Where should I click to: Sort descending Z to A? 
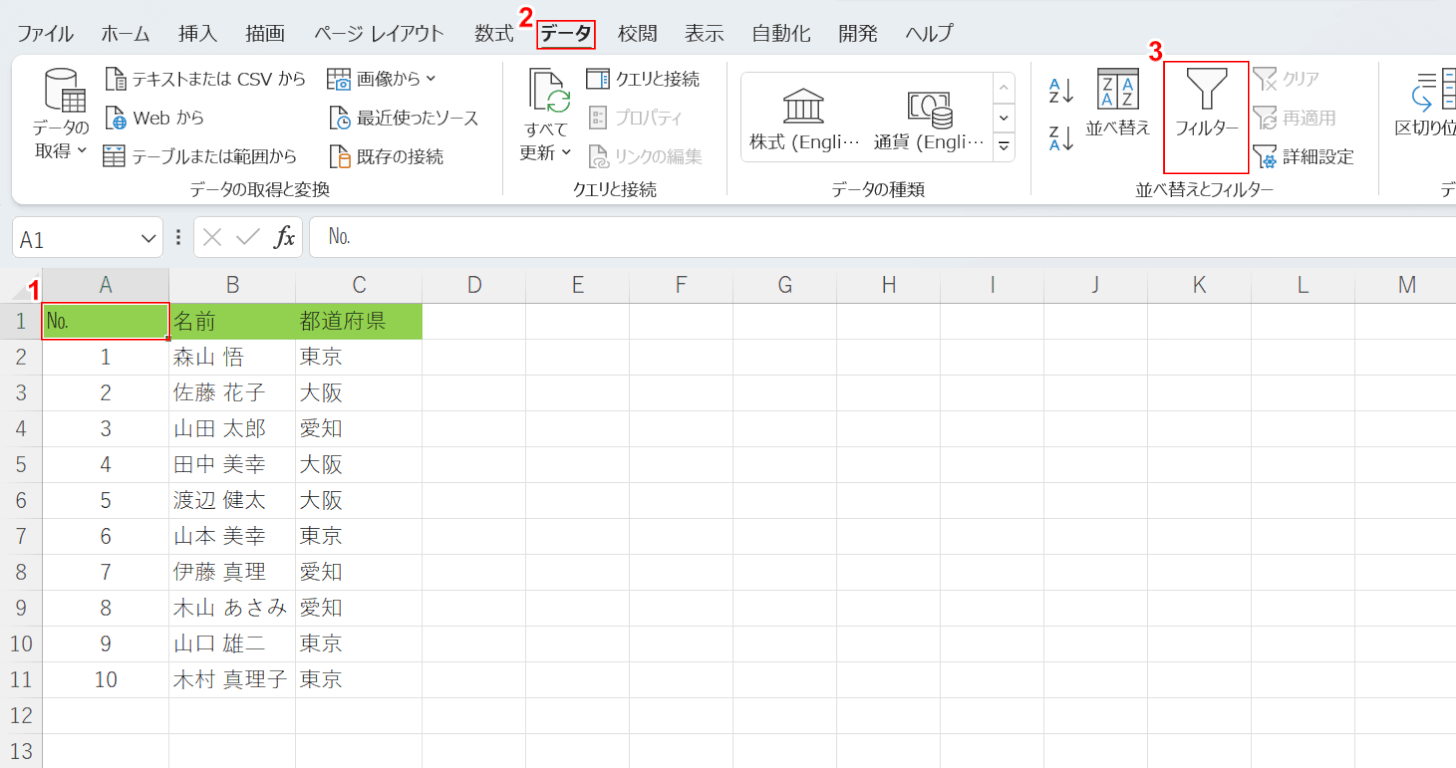tap(1061, 137)
